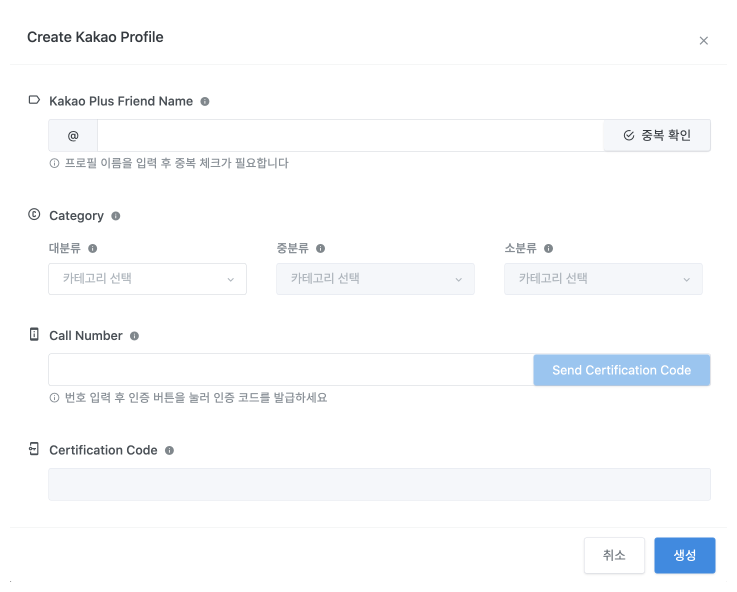
Task: Click the Create Kakao Profile title
Action: (x=95, y=37)
